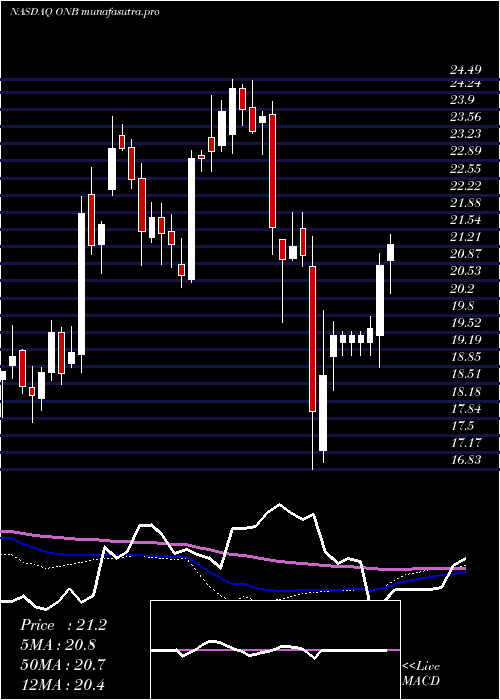Viewport: 500px width, 700px height.
Task: Select the 23.56 price axis label
Action: [466, 117]
